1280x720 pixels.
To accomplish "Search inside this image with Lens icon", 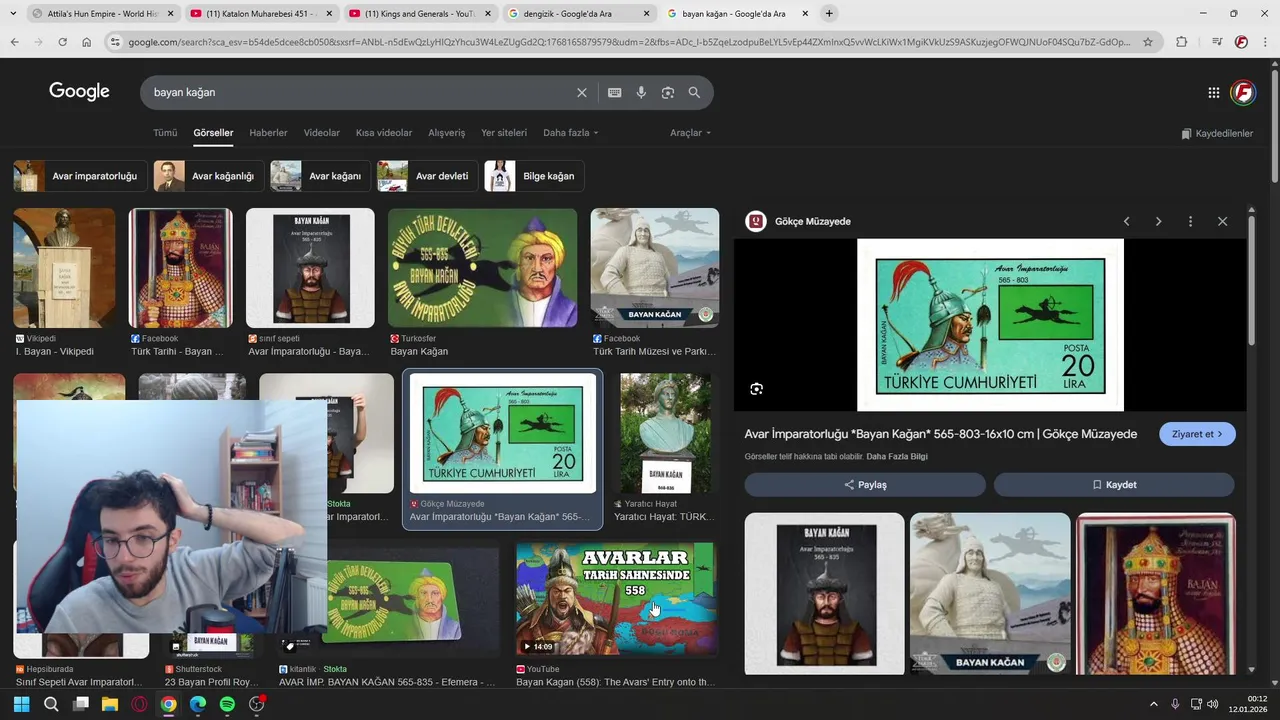I will (757, 389).
